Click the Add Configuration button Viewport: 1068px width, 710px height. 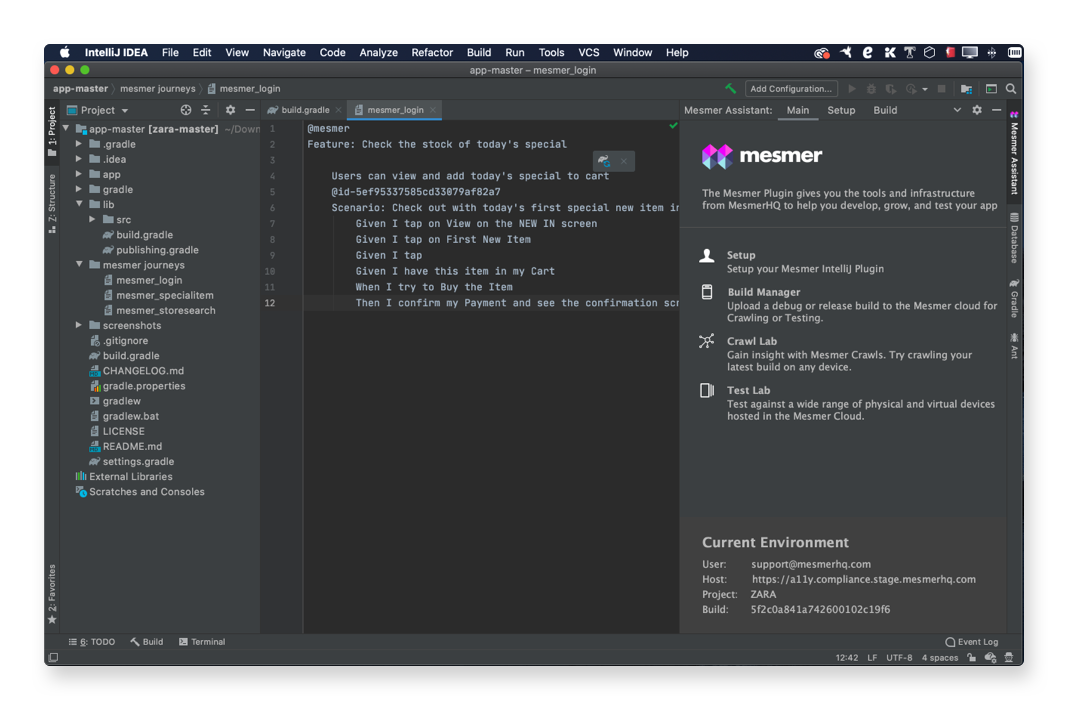tap(791, 89)
